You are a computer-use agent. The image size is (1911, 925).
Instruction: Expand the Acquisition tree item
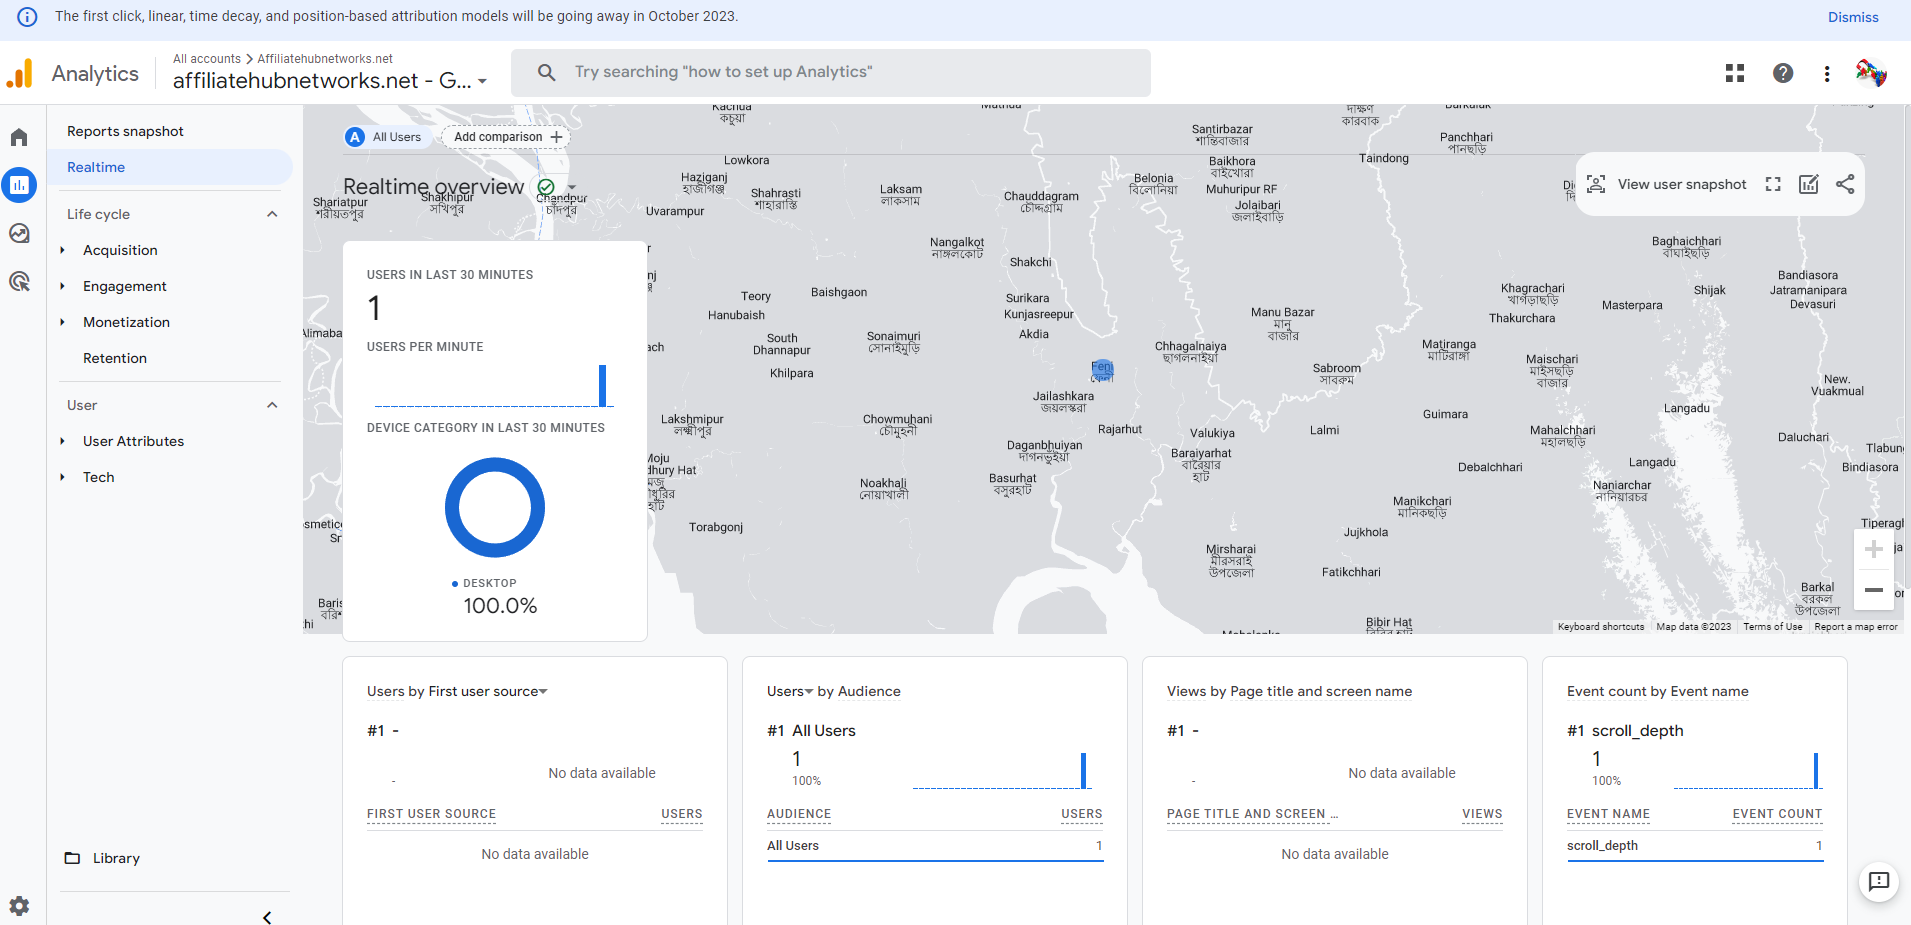click(x=62, y=250)
